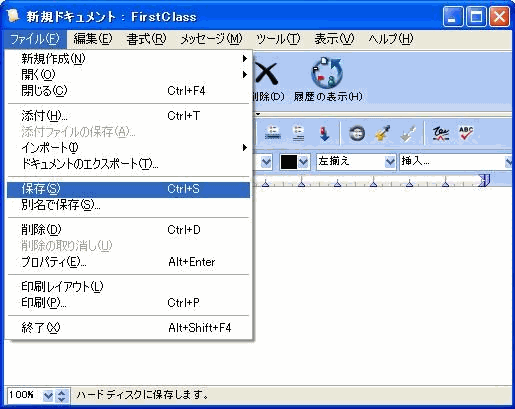Click the 履歴の表示 history icon
This screenshot has width=515, height=409.
pos(327,72)
